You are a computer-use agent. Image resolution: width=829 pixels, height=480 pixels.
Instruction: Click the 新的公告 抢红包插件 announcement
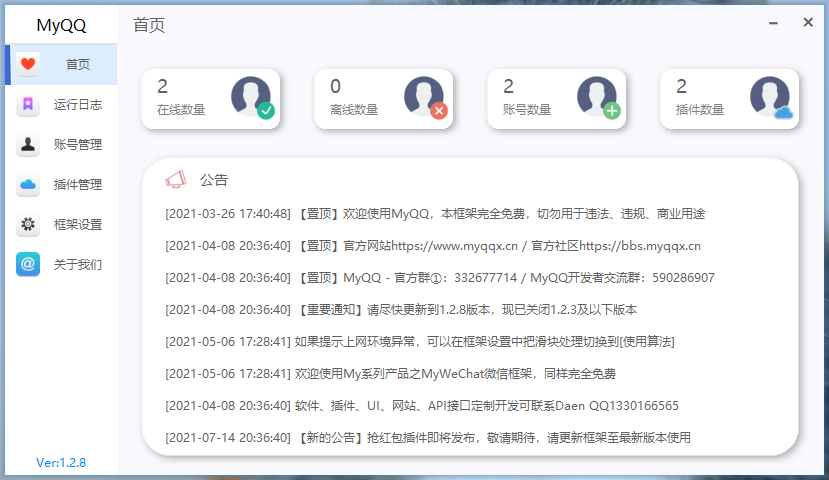click(428, 438)
